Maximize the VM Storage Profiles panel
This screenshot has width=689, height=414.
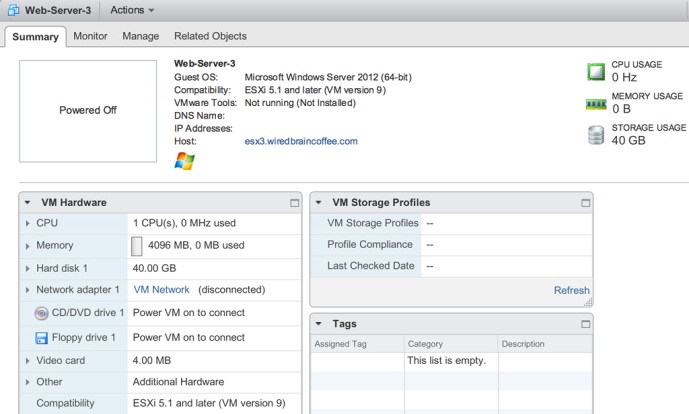point(584,203)
